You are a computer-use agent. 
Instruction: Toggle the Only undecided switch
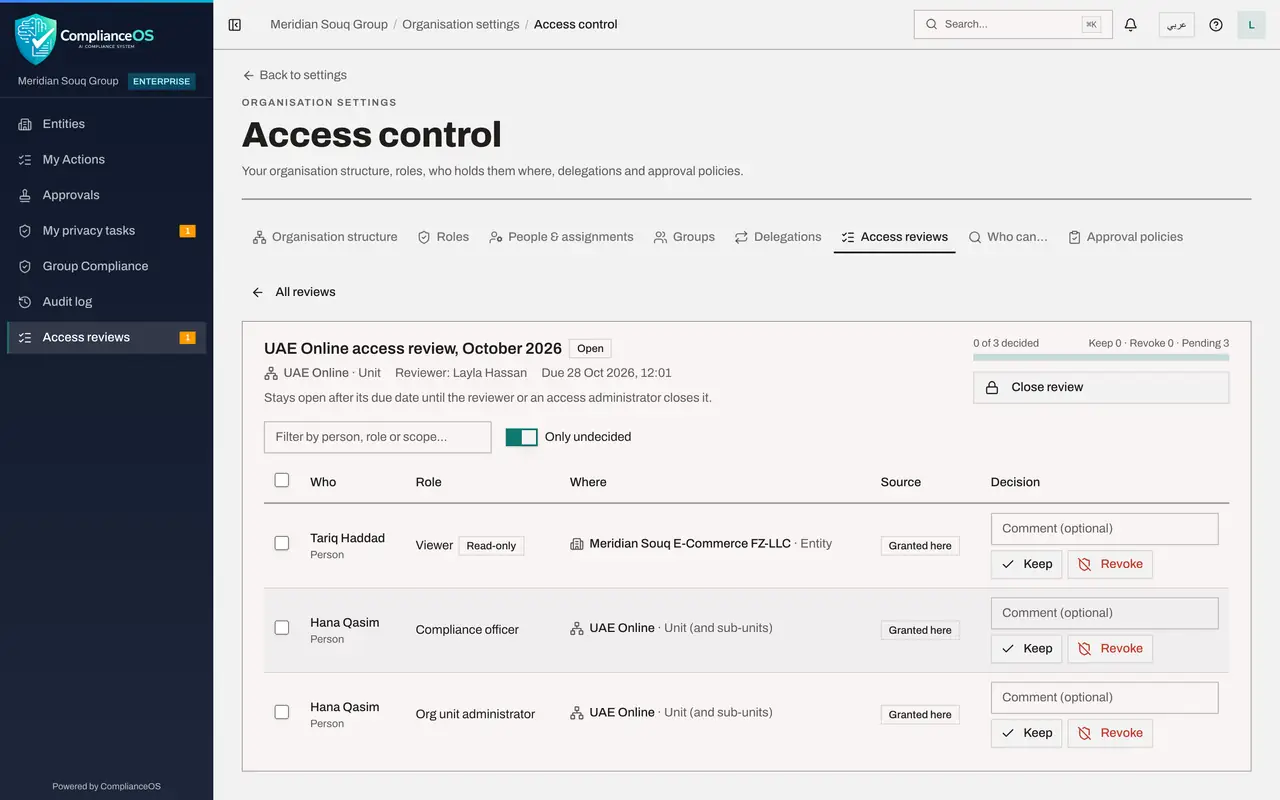point(522,437)
